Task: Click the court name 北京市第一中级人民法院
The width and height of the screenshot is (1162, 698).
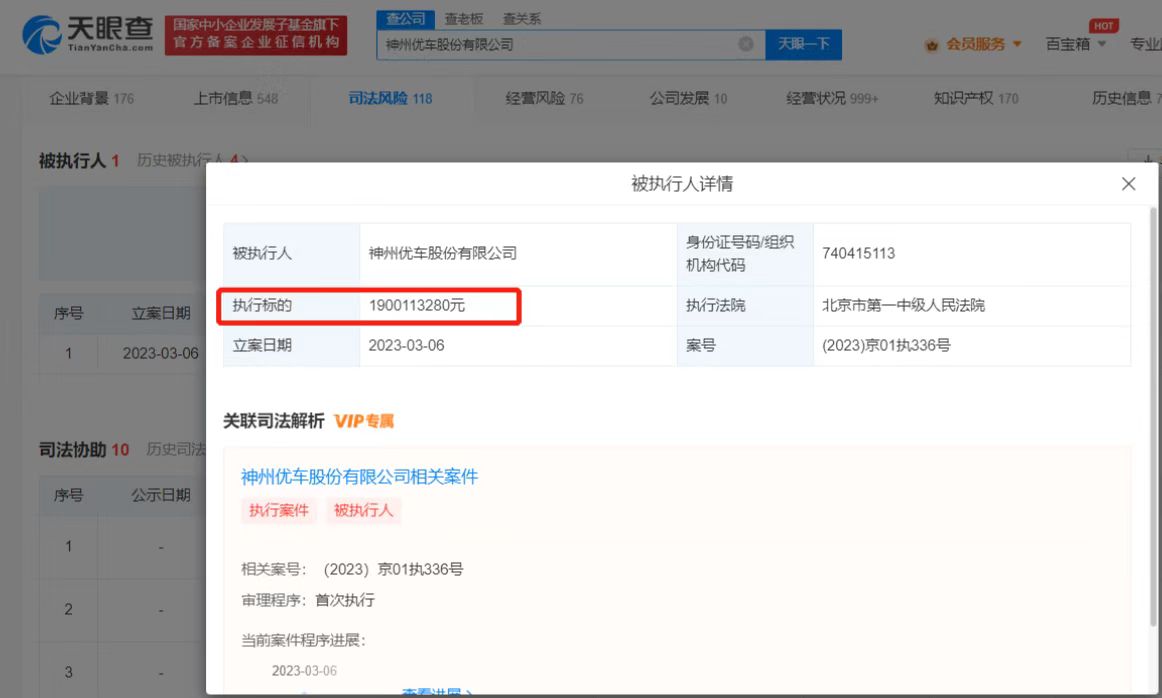Action: click(903, 305)
